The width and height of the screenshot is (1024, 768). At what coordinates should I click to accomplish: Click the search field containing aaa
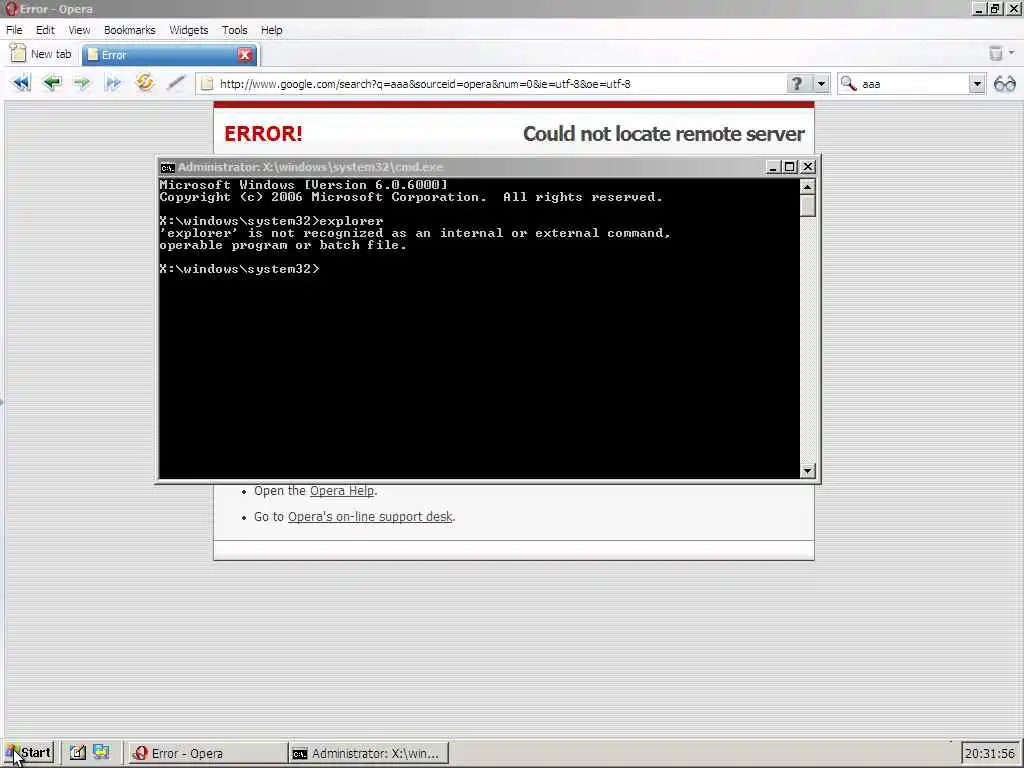913,84
